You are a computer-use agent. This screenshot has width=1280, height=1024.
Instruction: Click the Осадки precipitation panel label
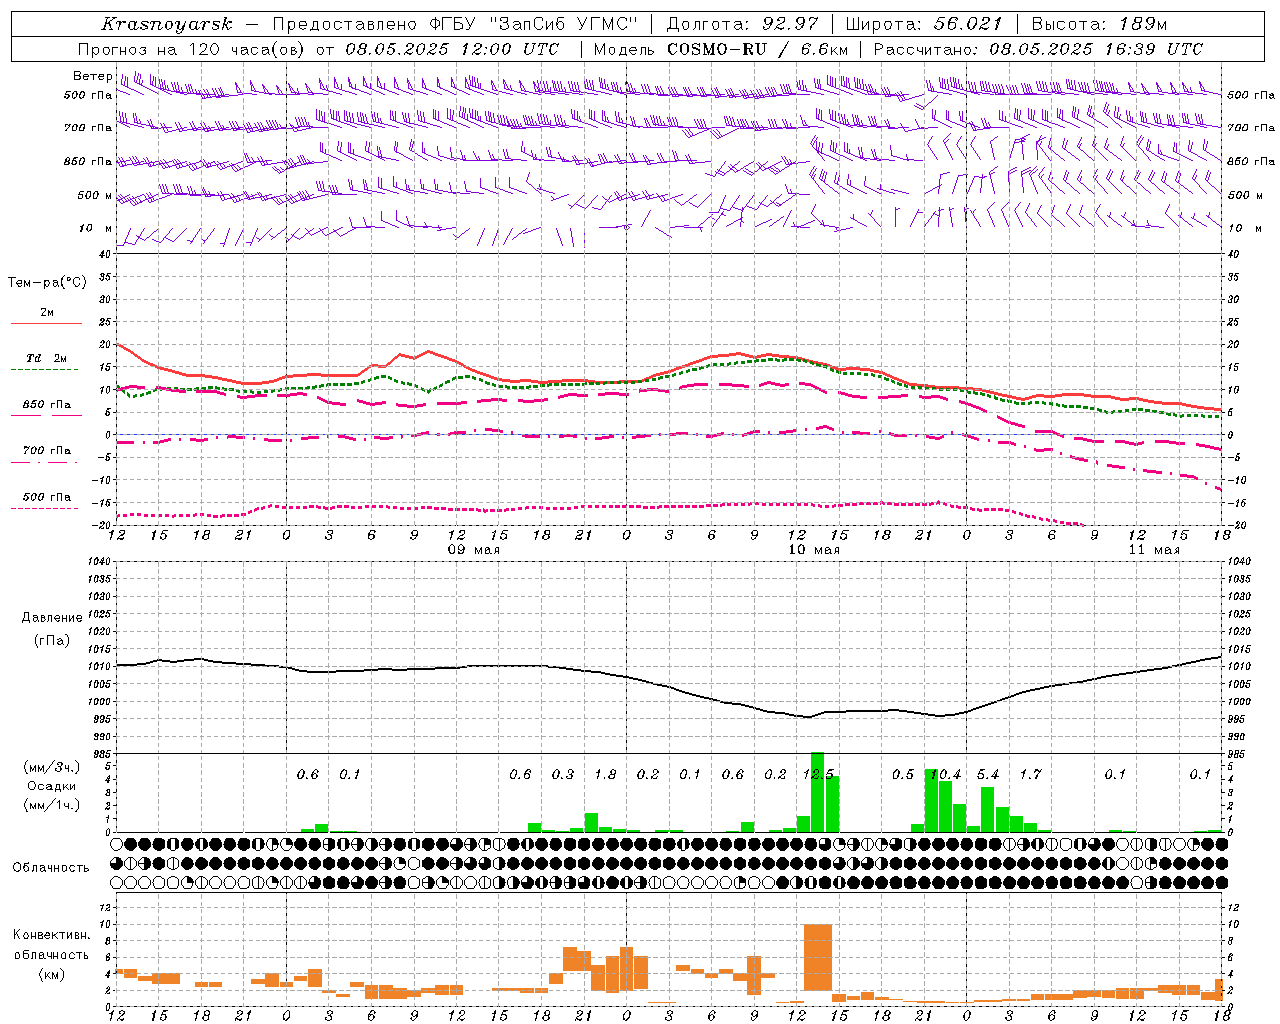coord(52,786)
